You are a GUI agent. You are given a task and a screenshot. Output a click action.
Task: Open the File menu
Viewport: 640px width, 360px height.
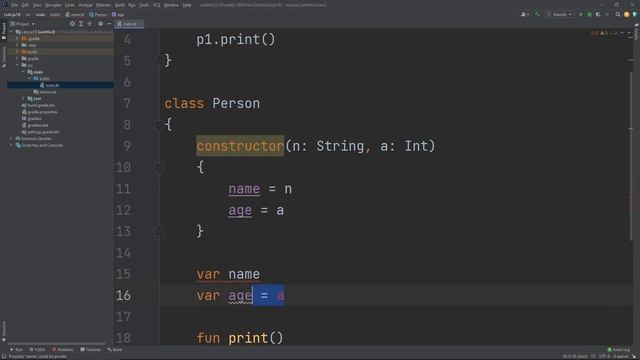click(x=15, y=5)
